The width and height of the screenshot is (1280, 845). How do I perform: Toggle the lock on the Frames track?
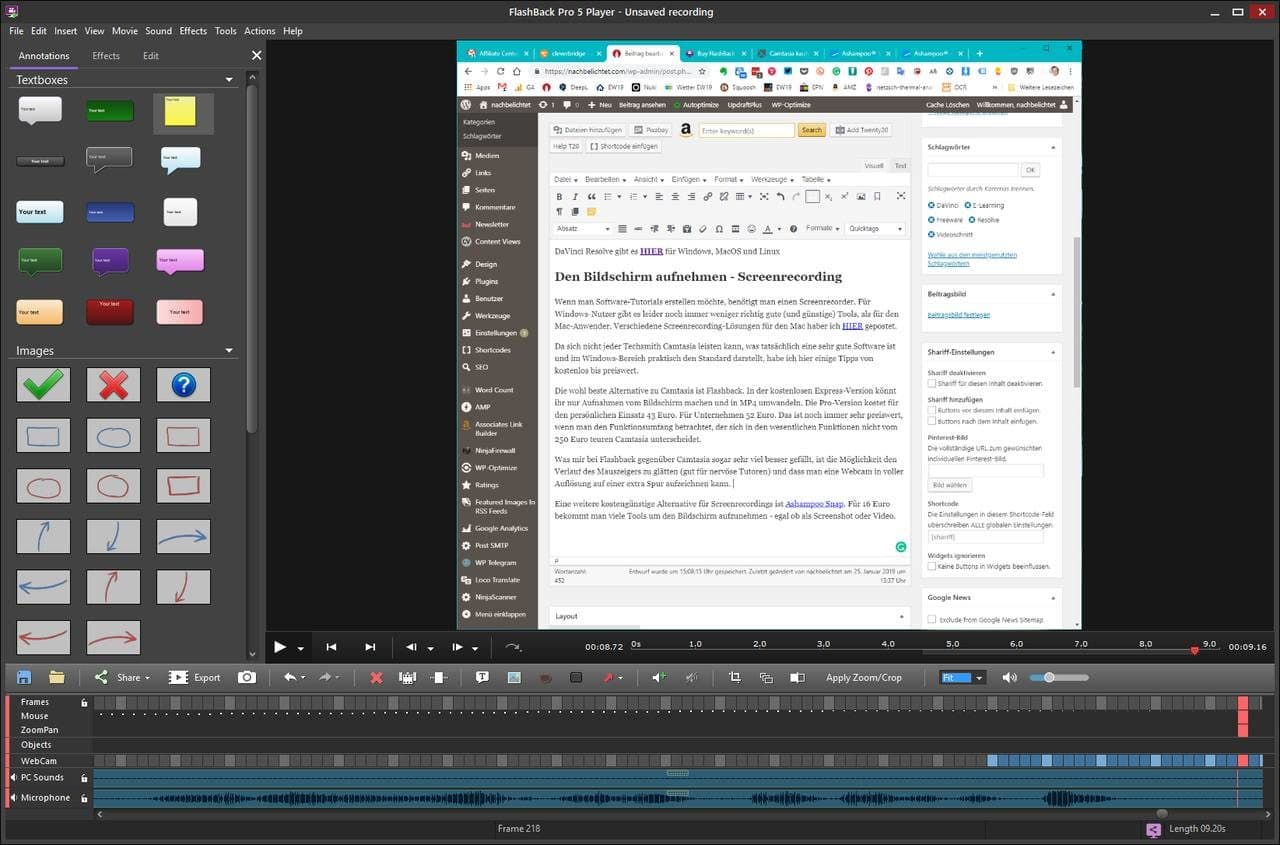click(x=84, y=703)
